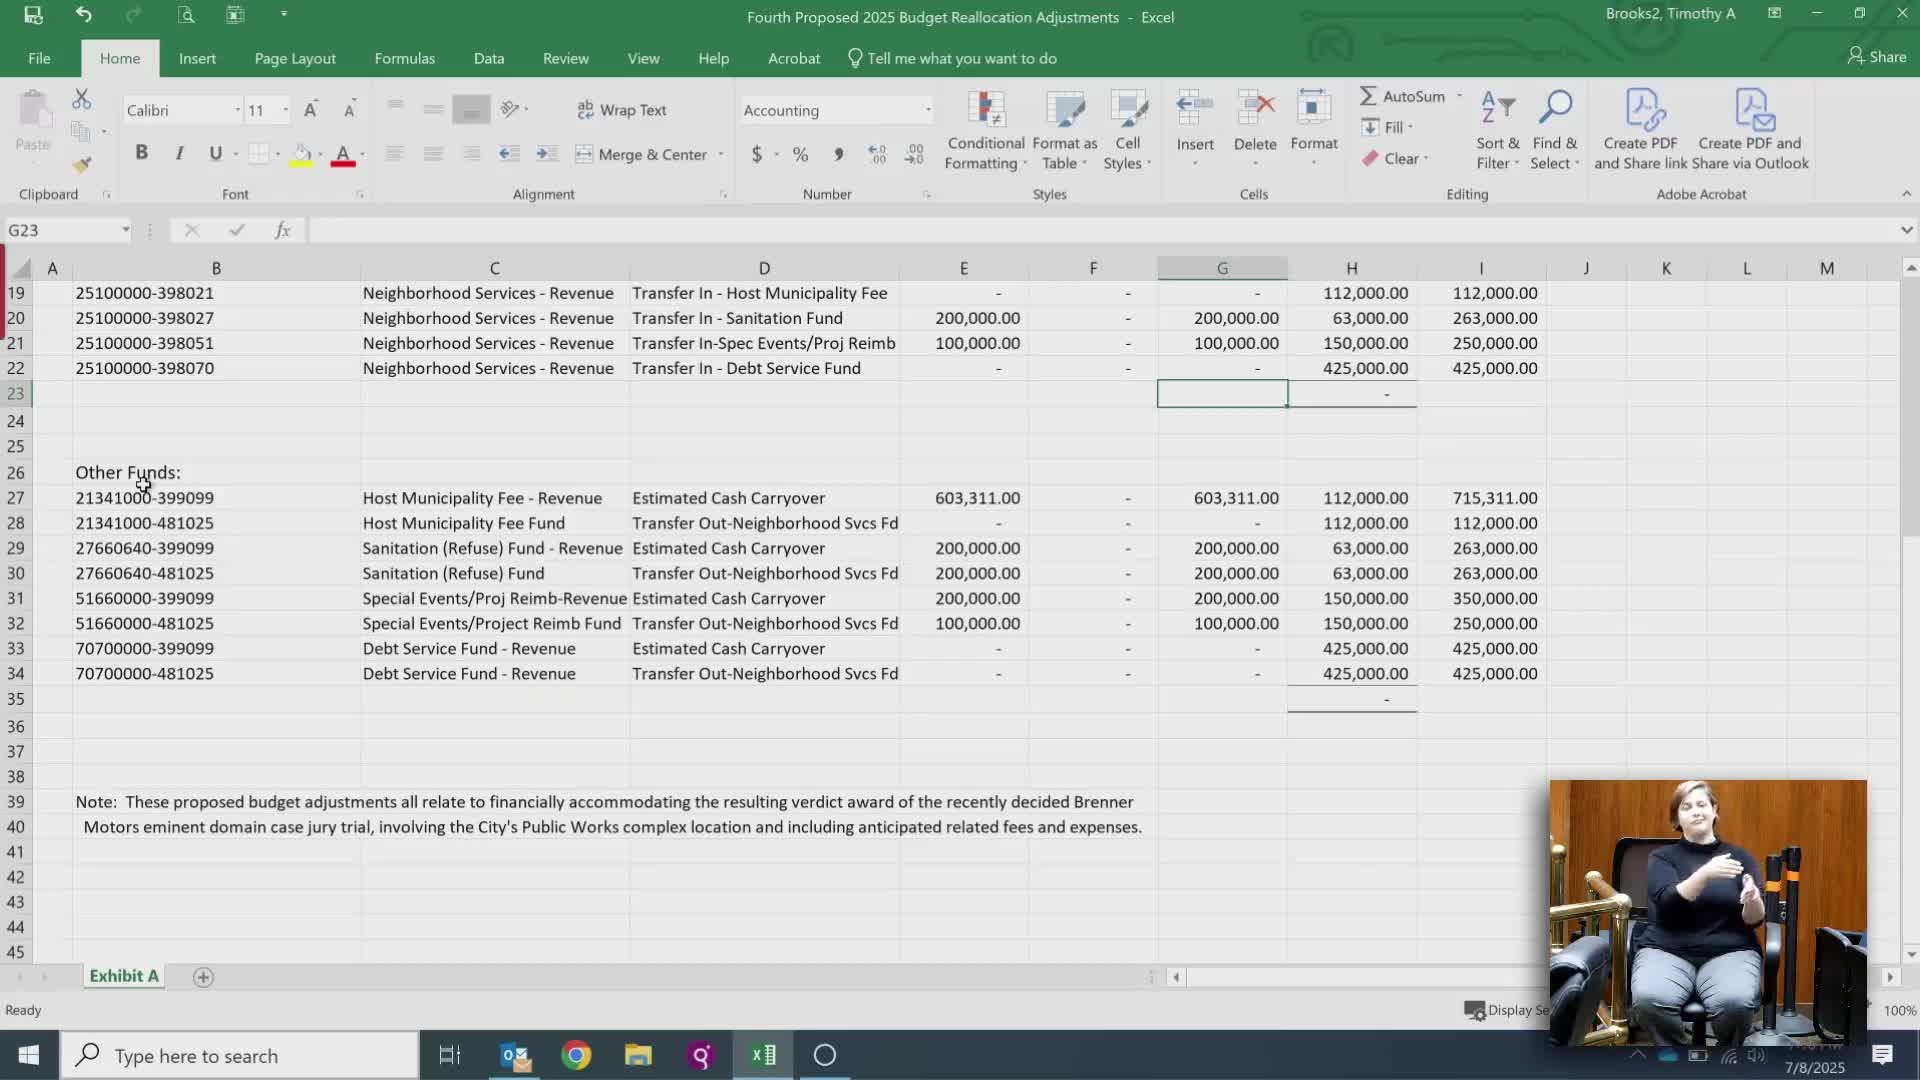Click the Format Painter brush icon
The image size is (1920, 1080).
82,164
